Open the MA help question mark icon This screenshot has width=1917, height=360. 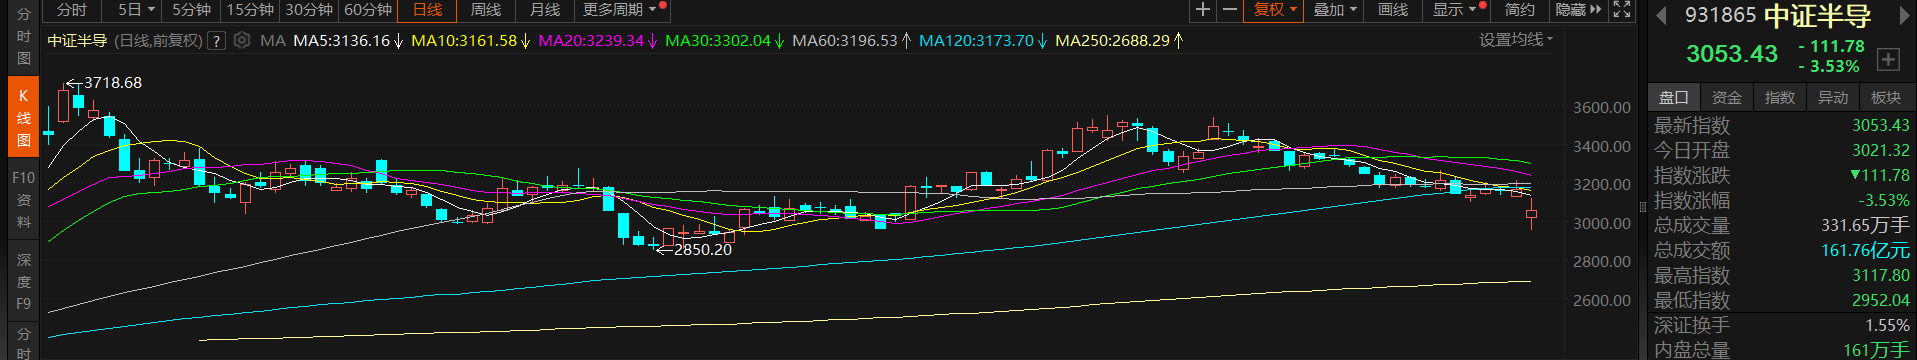pos(215,41)
